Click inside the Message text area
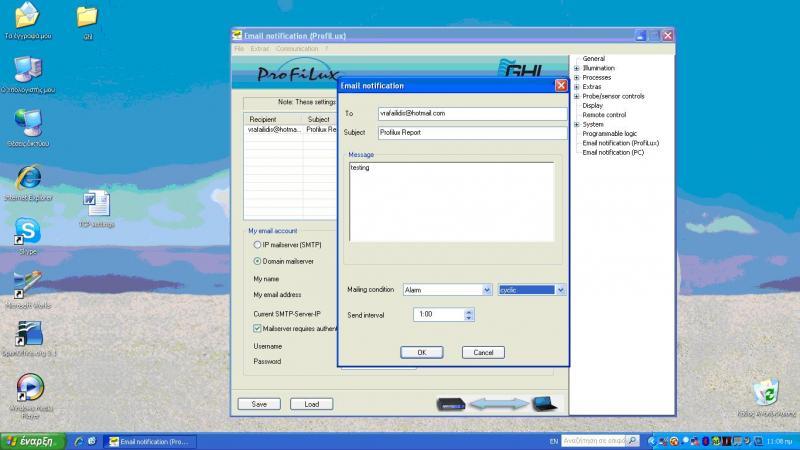Screen dimensions: 800x450 [452, 202]
